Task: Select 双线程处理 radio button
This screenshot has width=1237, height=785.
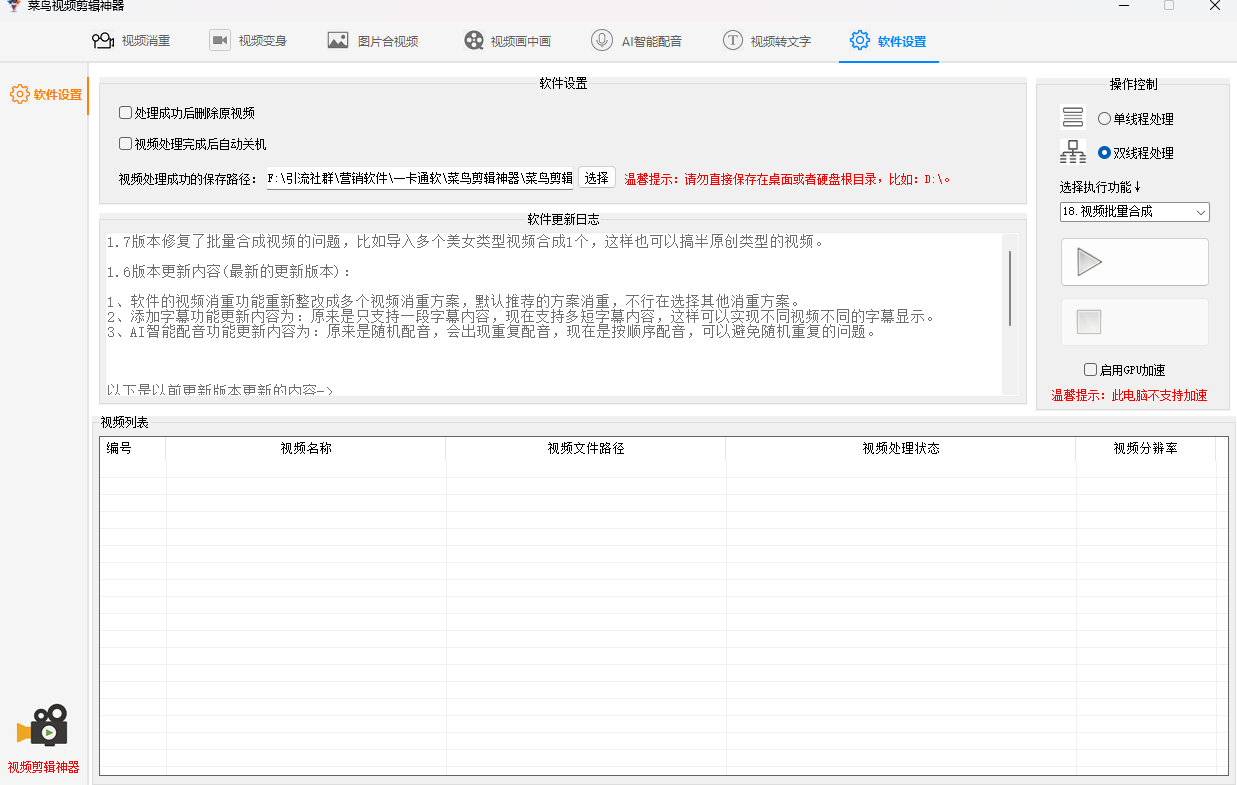Action: [1104, 153]
